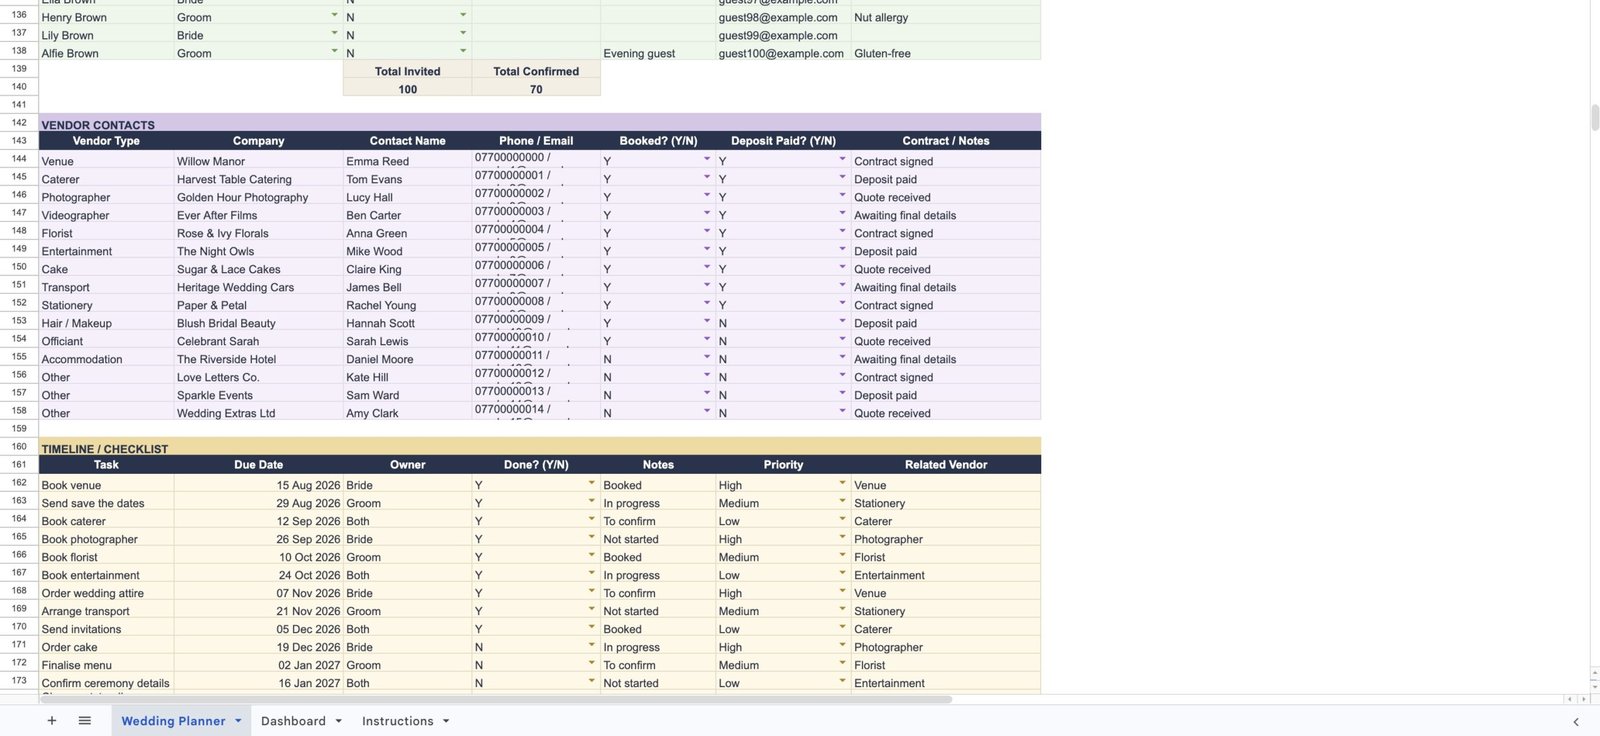Select the VENDOR CONTACTS section title

click(x=98, y=125)
